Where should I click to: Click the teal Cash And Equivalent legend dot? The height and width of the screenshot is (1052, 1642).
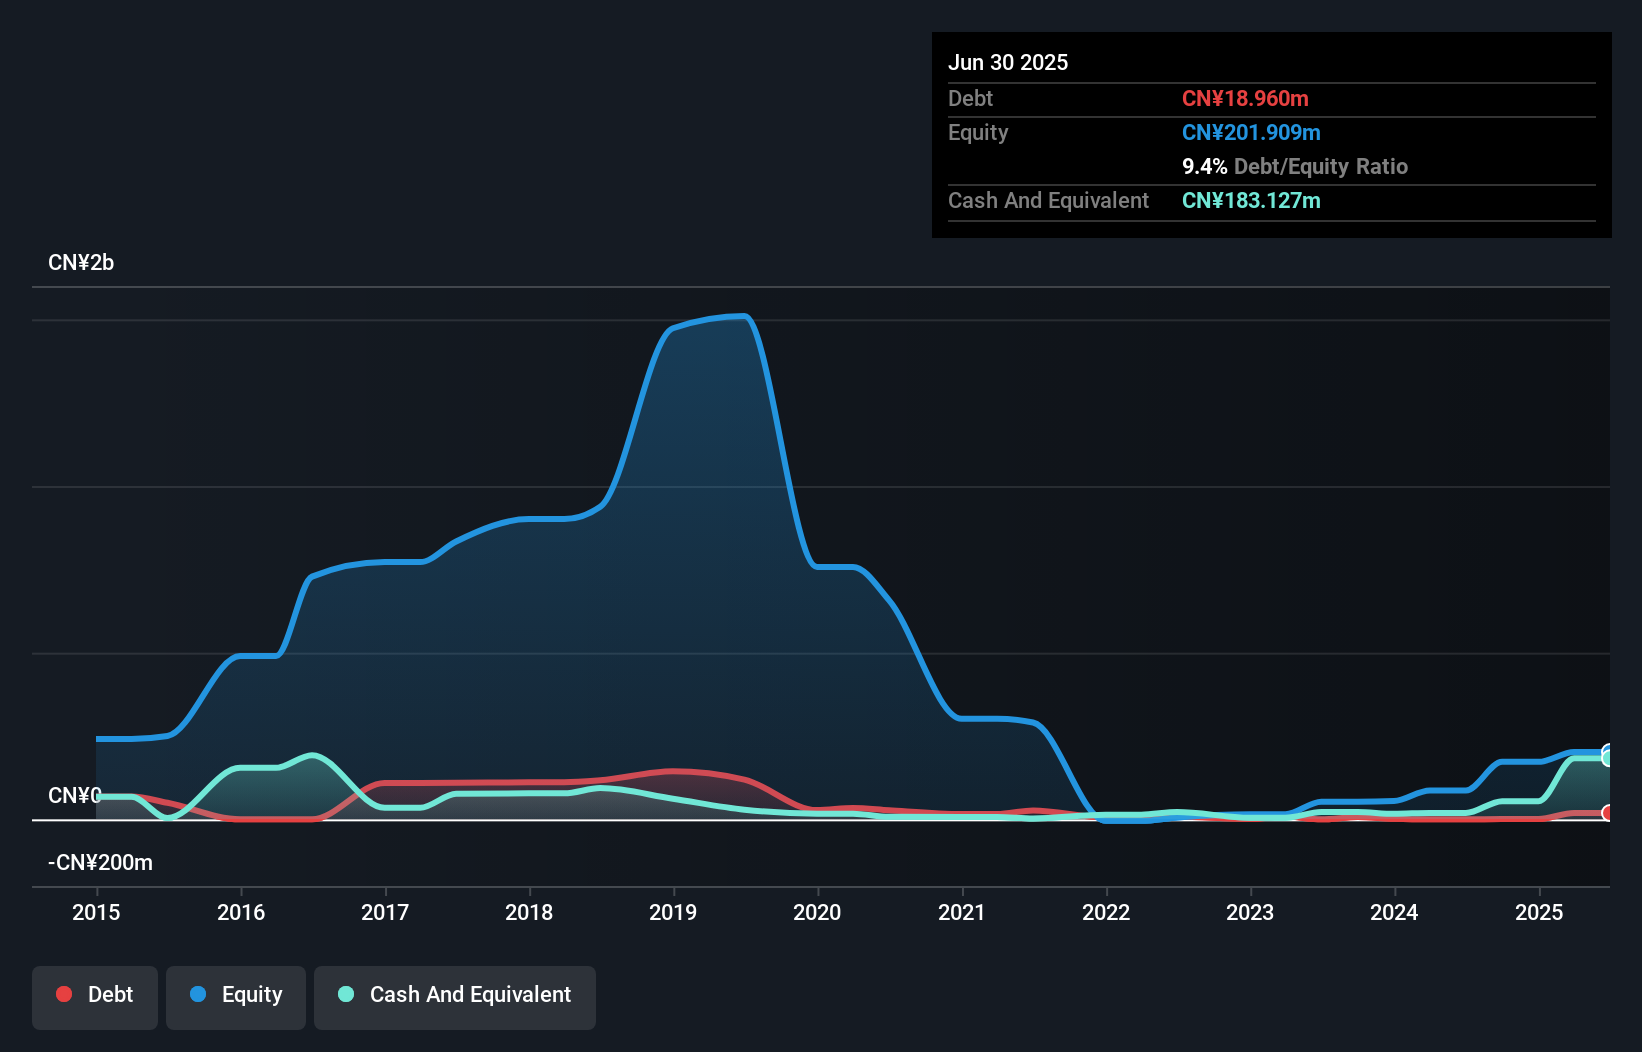345,994
